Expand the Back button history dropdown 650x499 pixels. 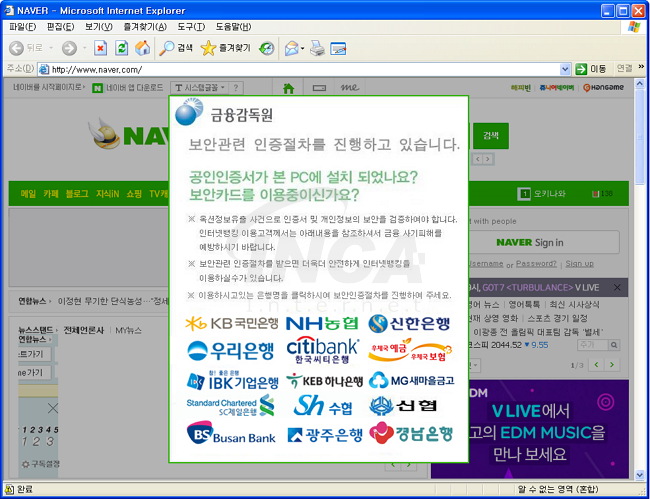click(51, 48)
